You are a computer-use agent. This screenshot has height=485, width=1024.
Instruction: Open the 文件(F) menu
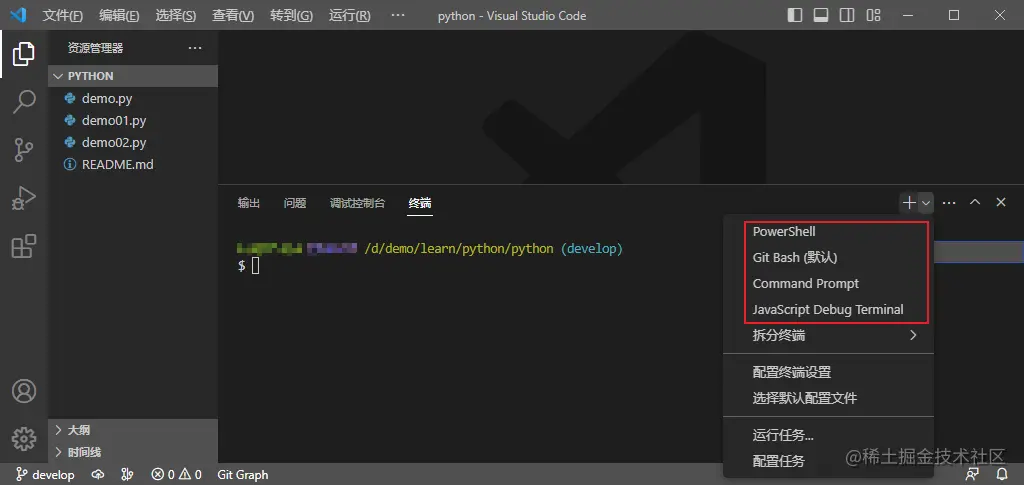[63, 15]
